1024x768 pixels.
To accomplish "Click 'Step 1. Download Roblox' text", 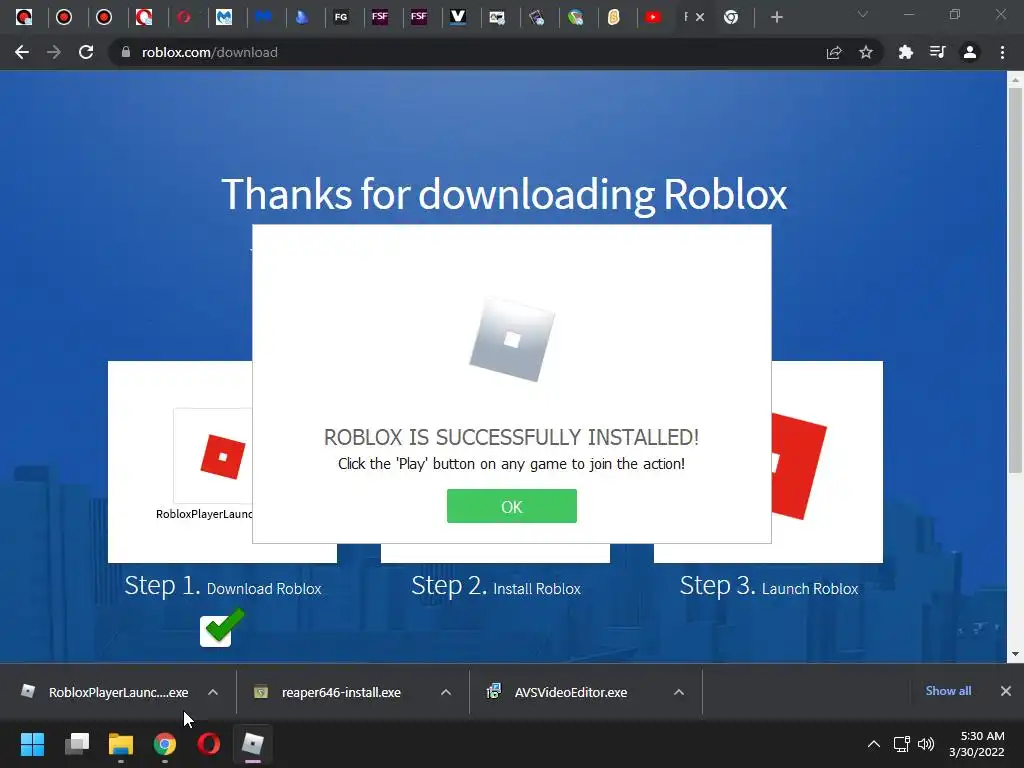I will point(223,586).
